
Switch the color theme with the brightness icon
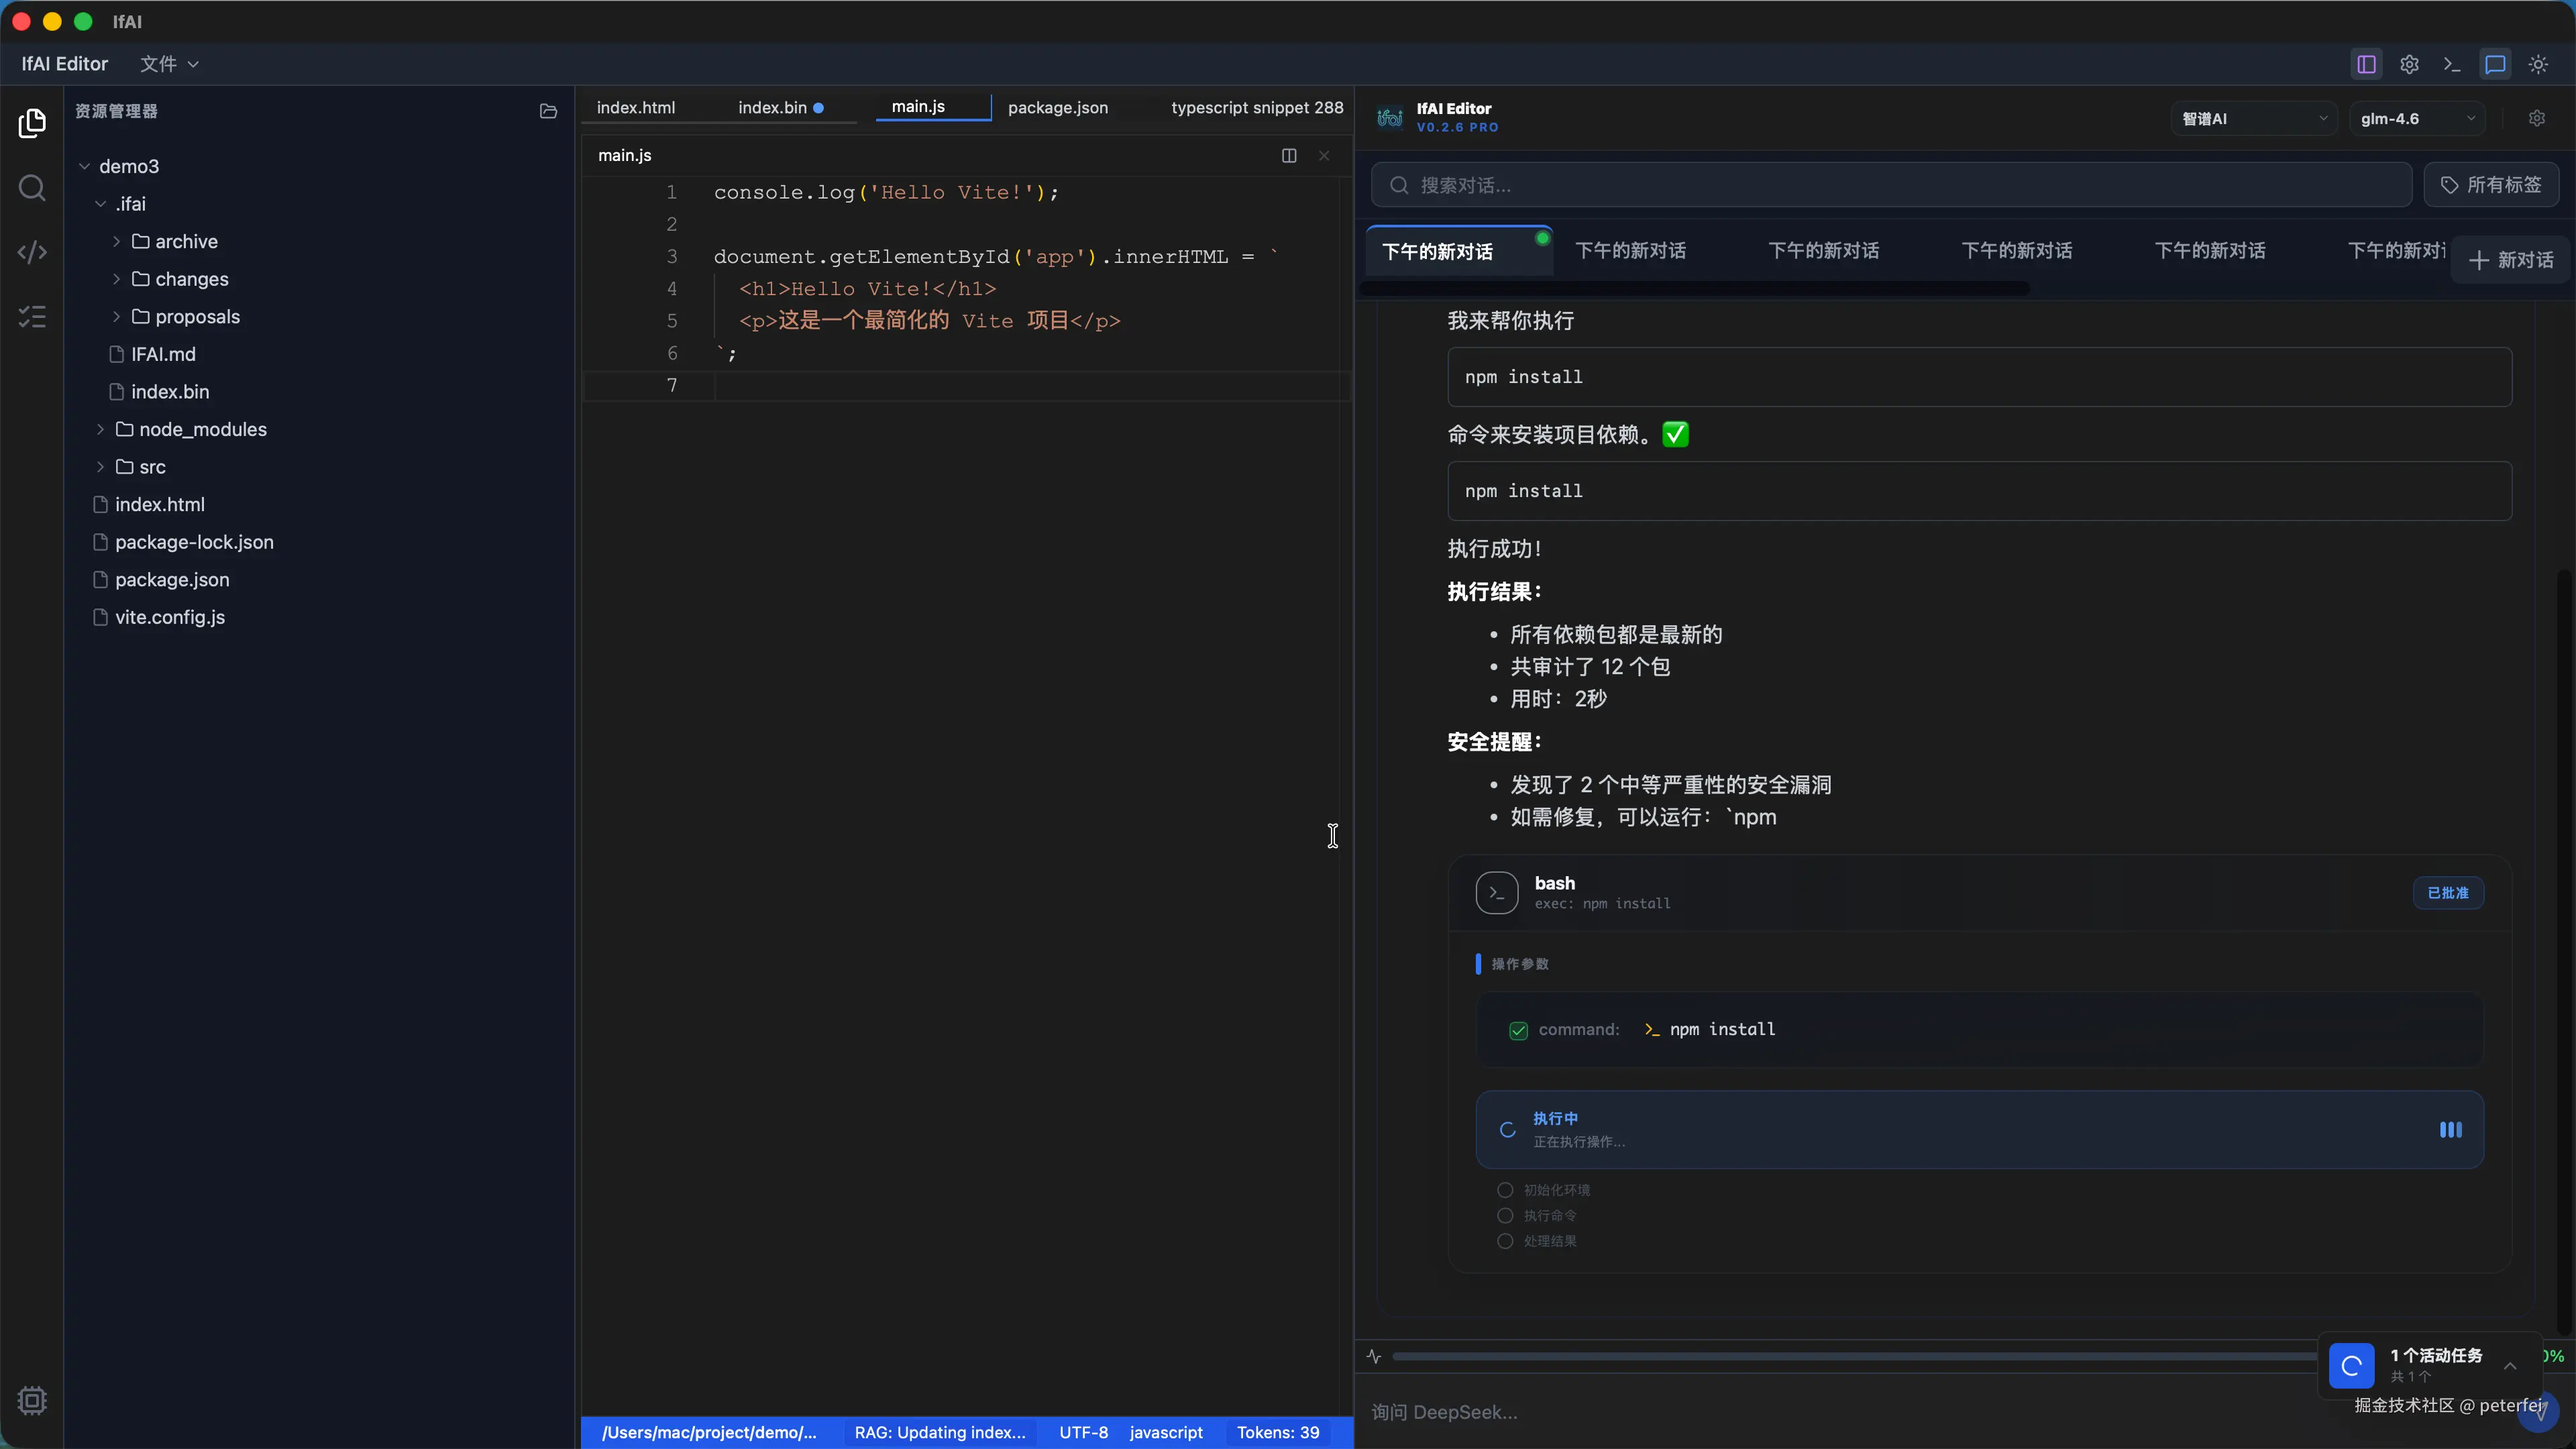coord(2539,64)
